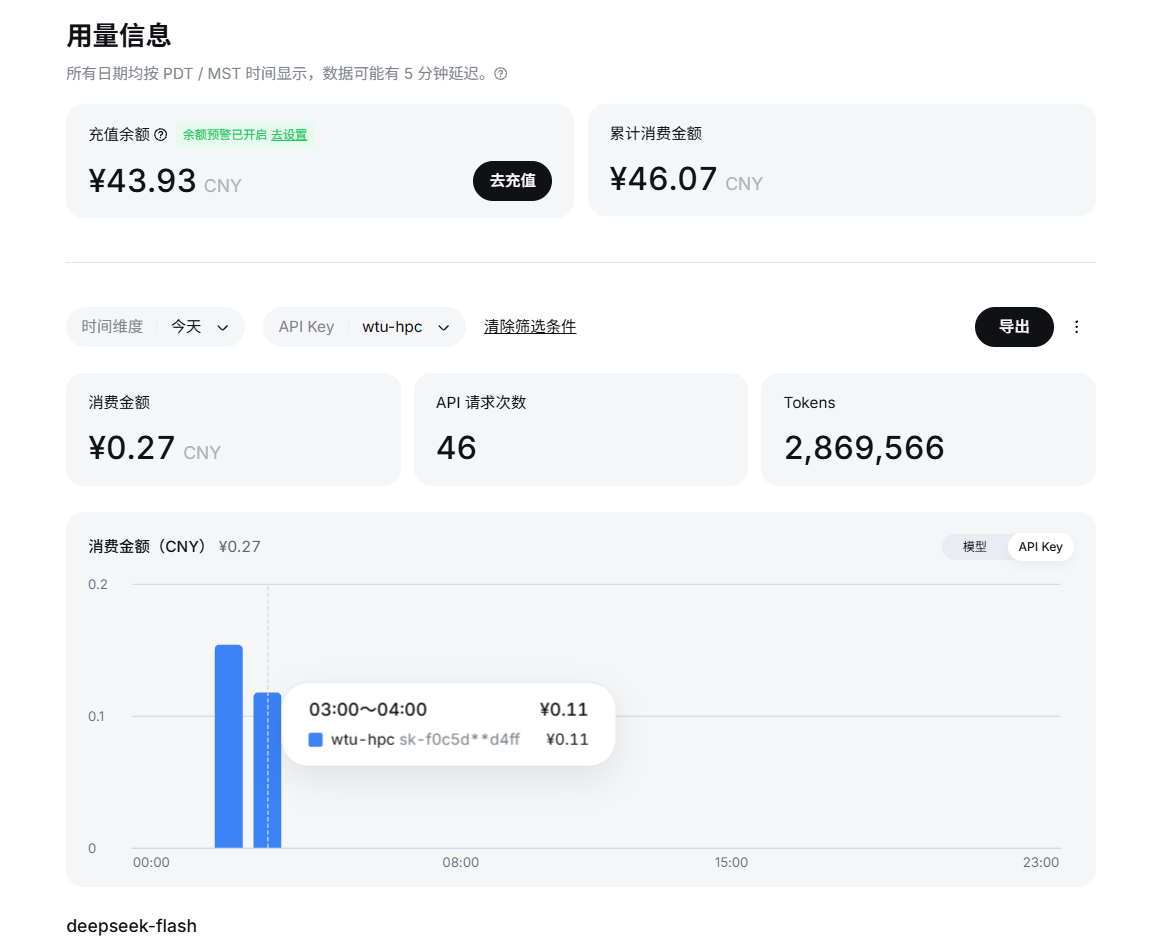Click the deepseek-flash model name

132,926
